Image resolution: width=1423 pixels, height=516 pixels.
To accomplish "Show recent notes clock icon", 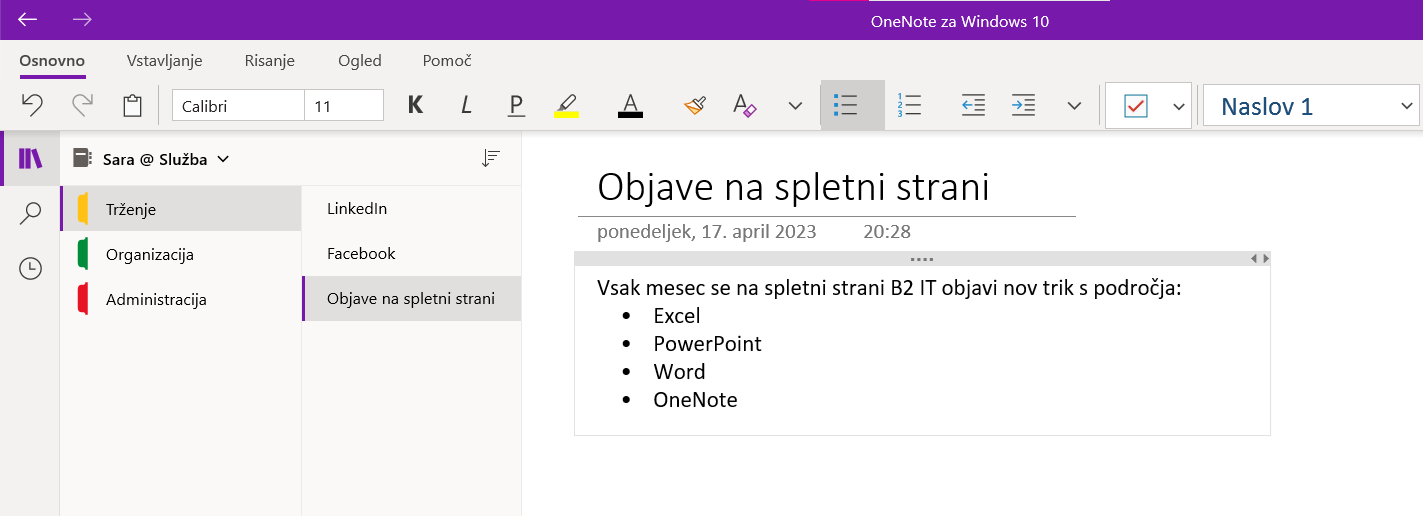I will 31,268.
